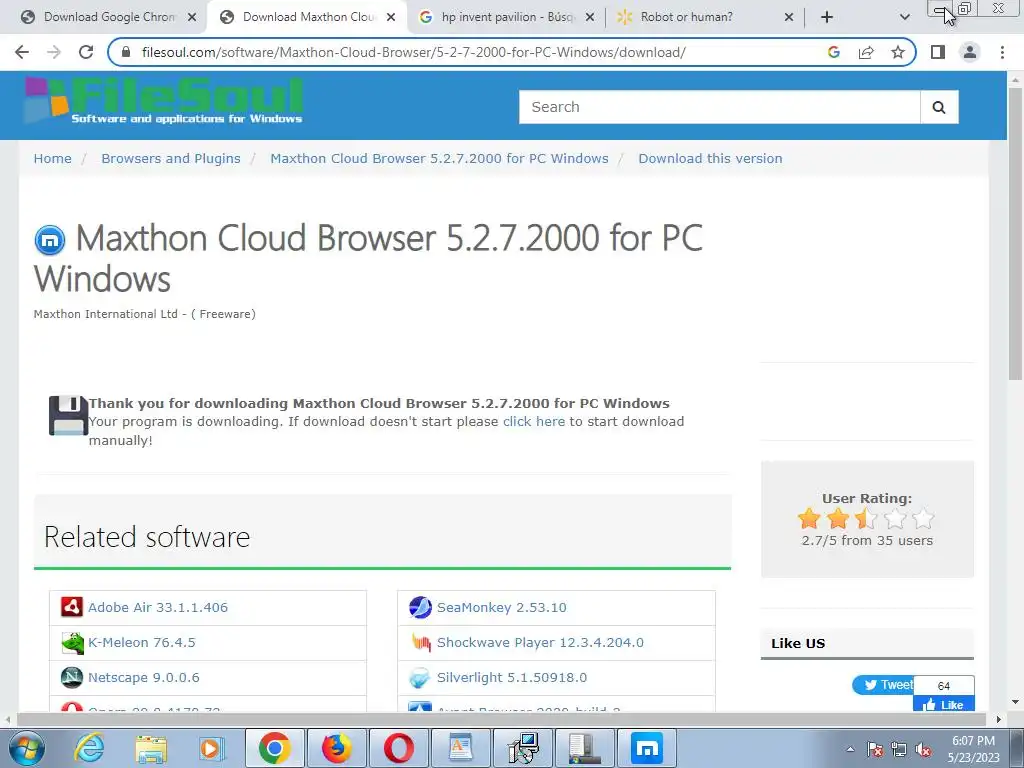Rate five stars in User Rating
This screenshot has width=1024, height=768.
pos(923,519)
